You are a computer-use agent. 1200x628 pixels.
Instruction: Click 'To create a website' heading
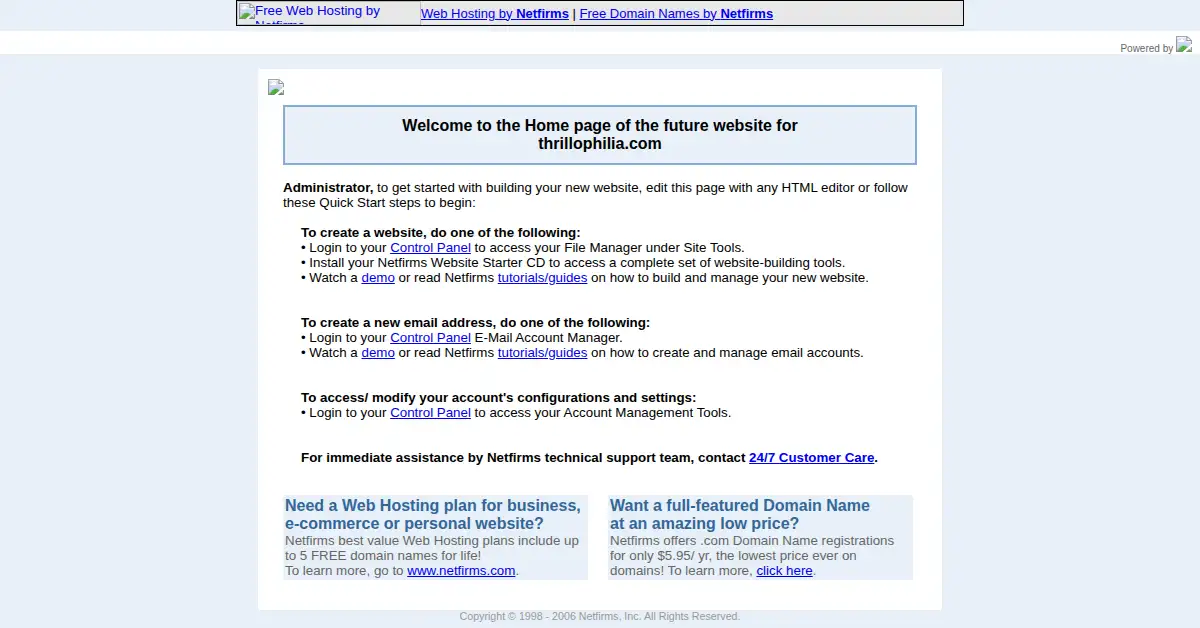point(441,233)
